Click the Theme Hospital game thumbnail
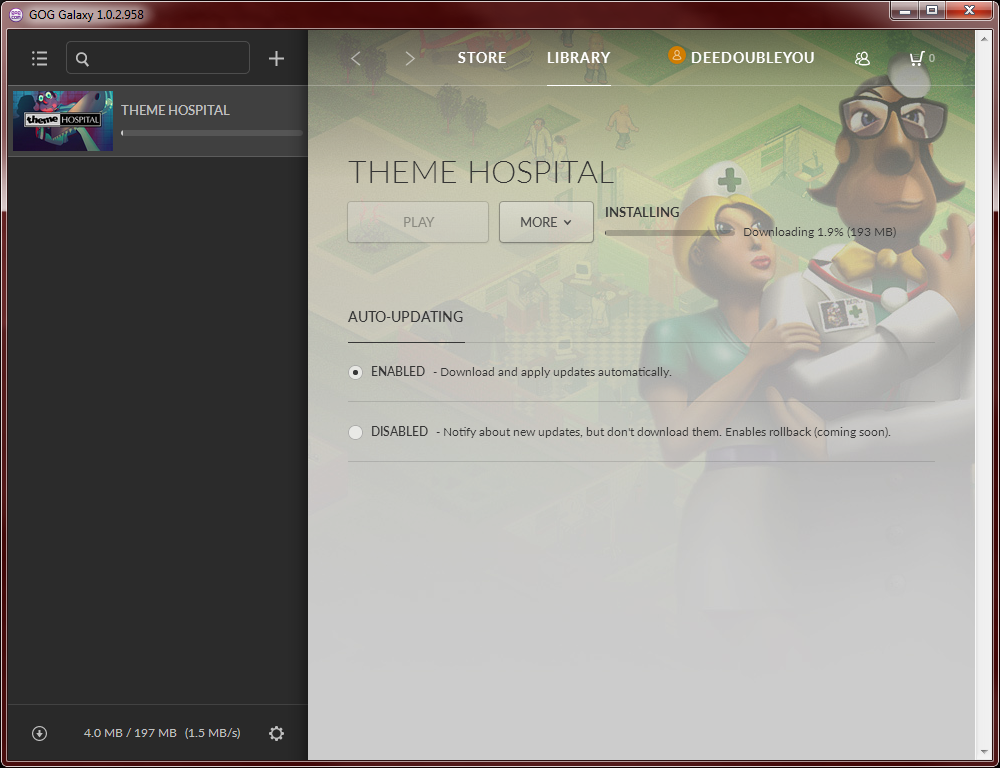Image resolution: width=1000 pixels, height=768 pixels. coord(62,121)
